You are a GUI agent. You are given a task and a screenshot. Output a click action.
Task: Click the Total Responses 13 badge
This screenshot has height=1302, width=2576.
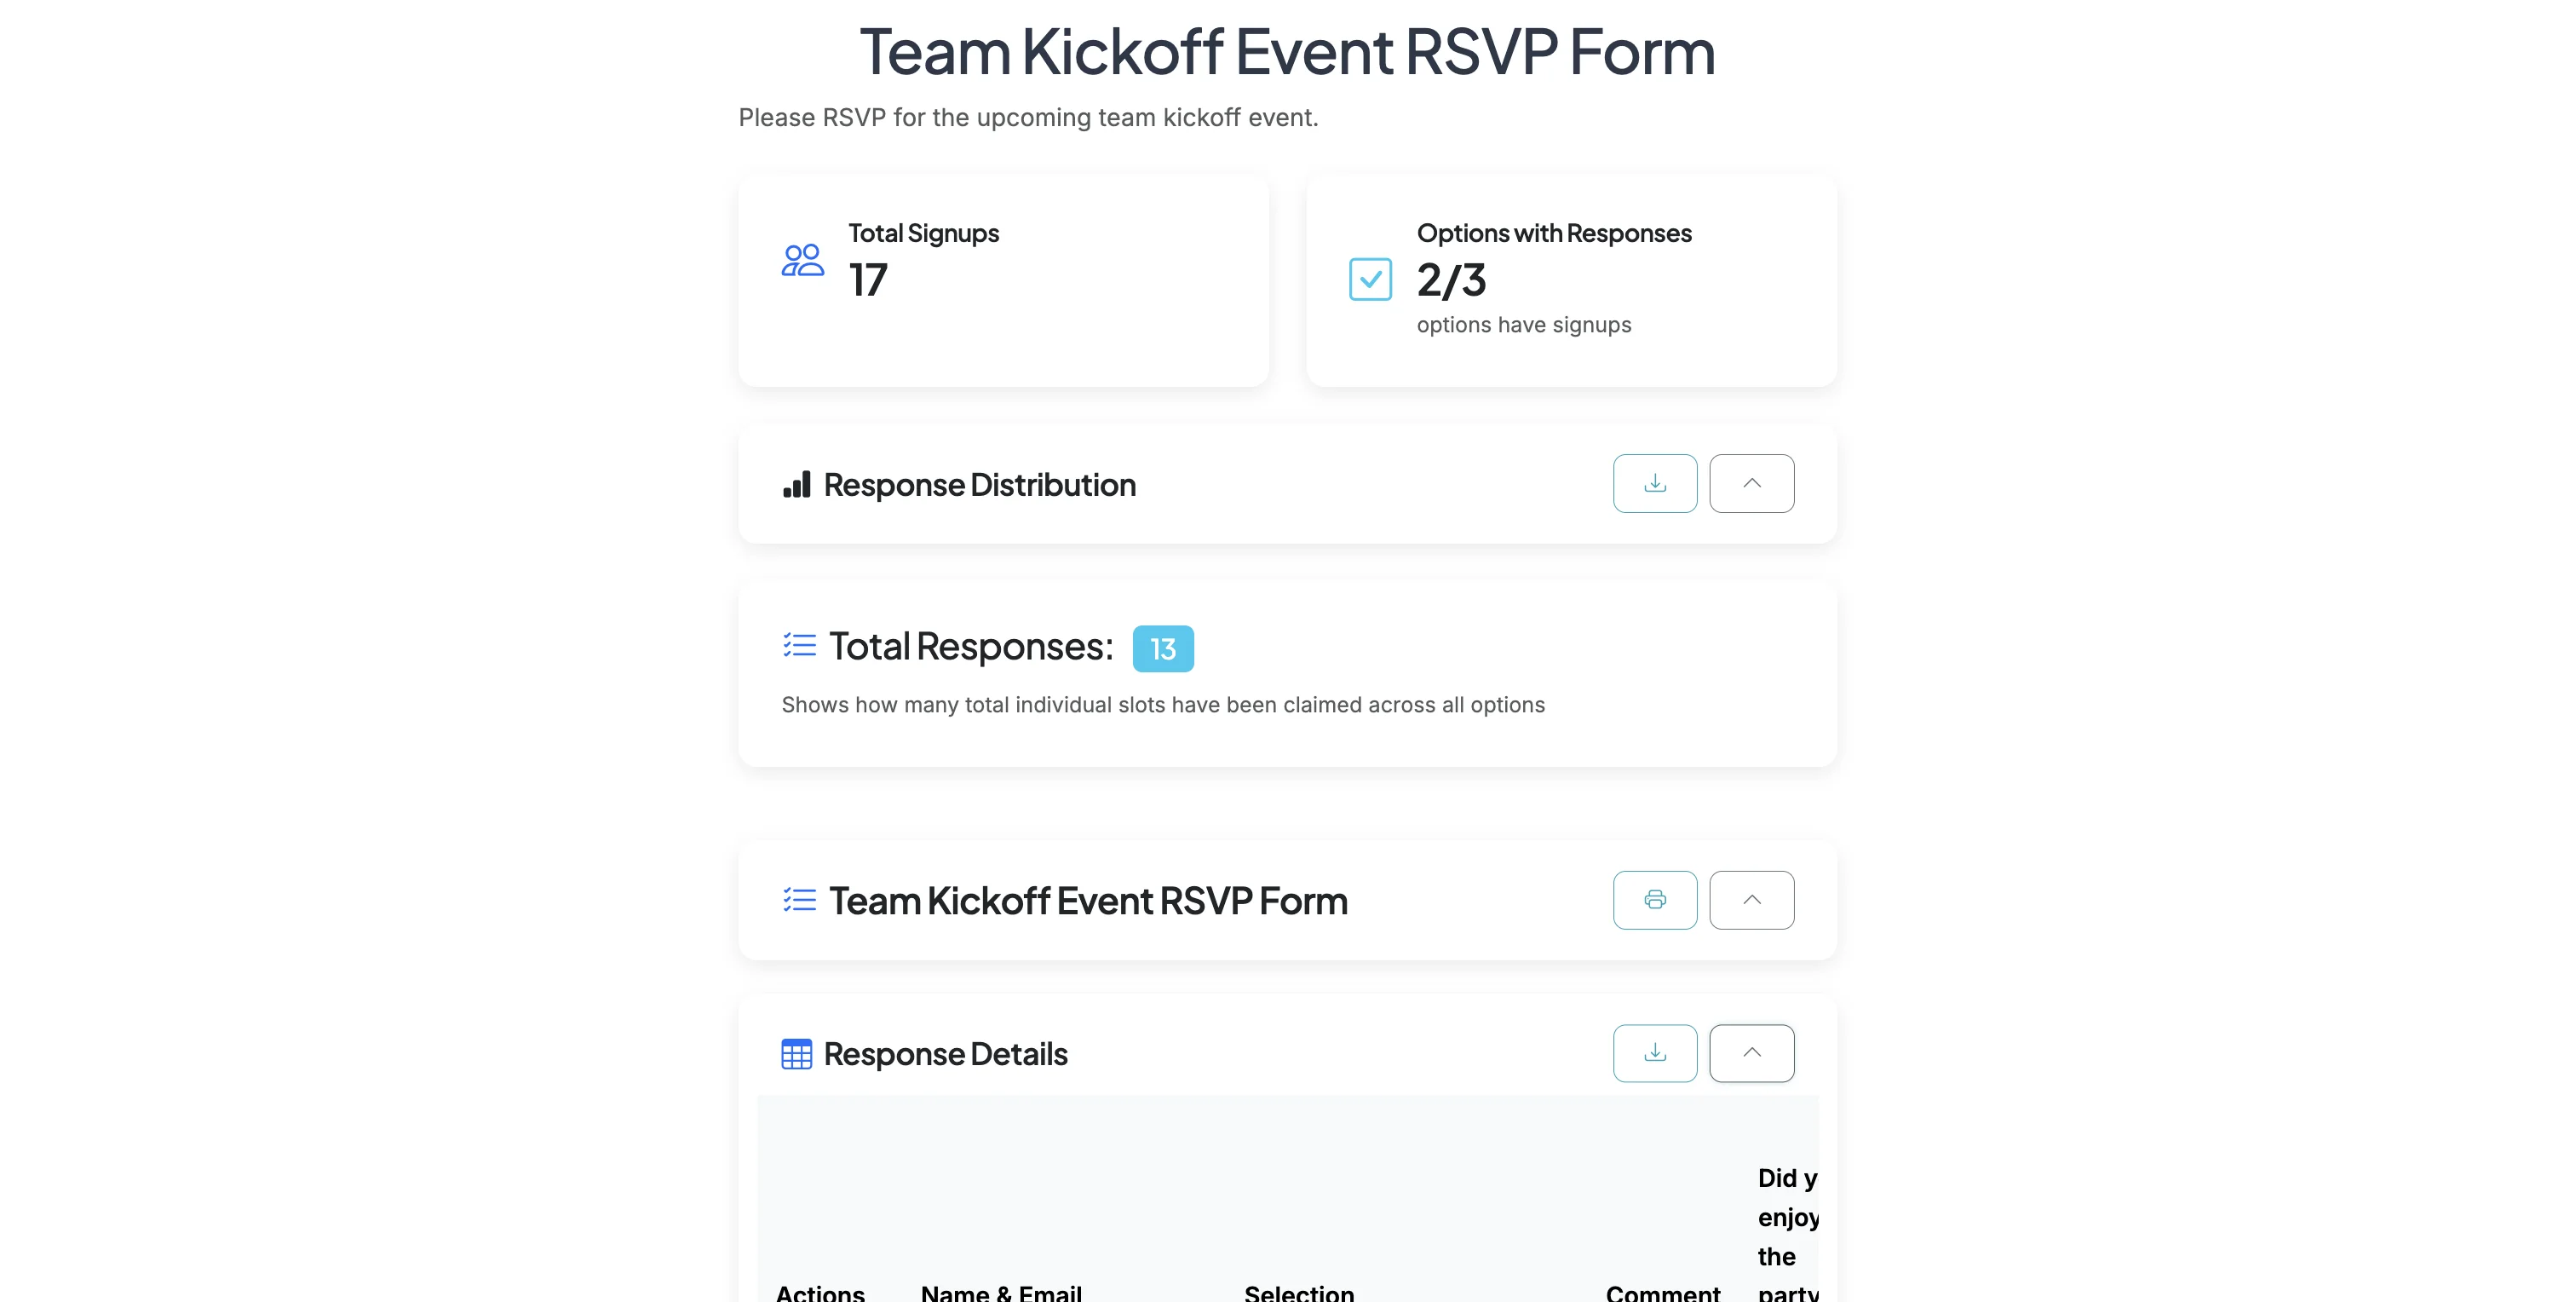coord(1162,649)
